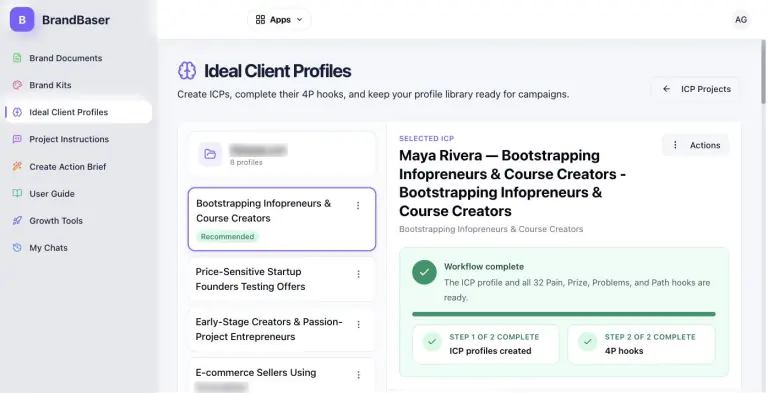Click the 'Create ICPs, complete their 4P hooks' description

(x=373, y=94)
